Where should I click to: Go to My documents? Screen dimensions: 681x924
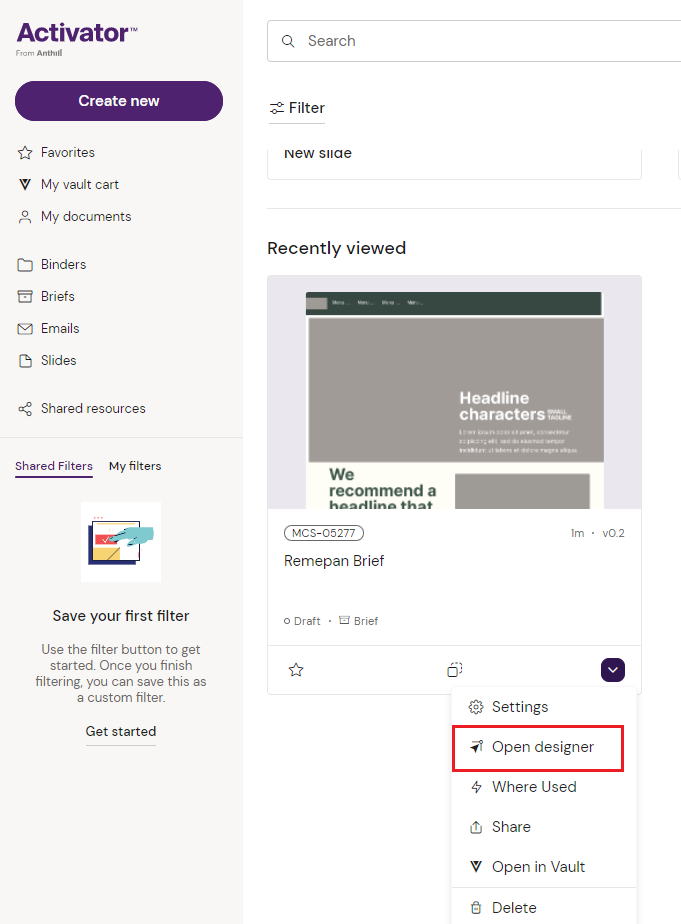pos(85,217)
